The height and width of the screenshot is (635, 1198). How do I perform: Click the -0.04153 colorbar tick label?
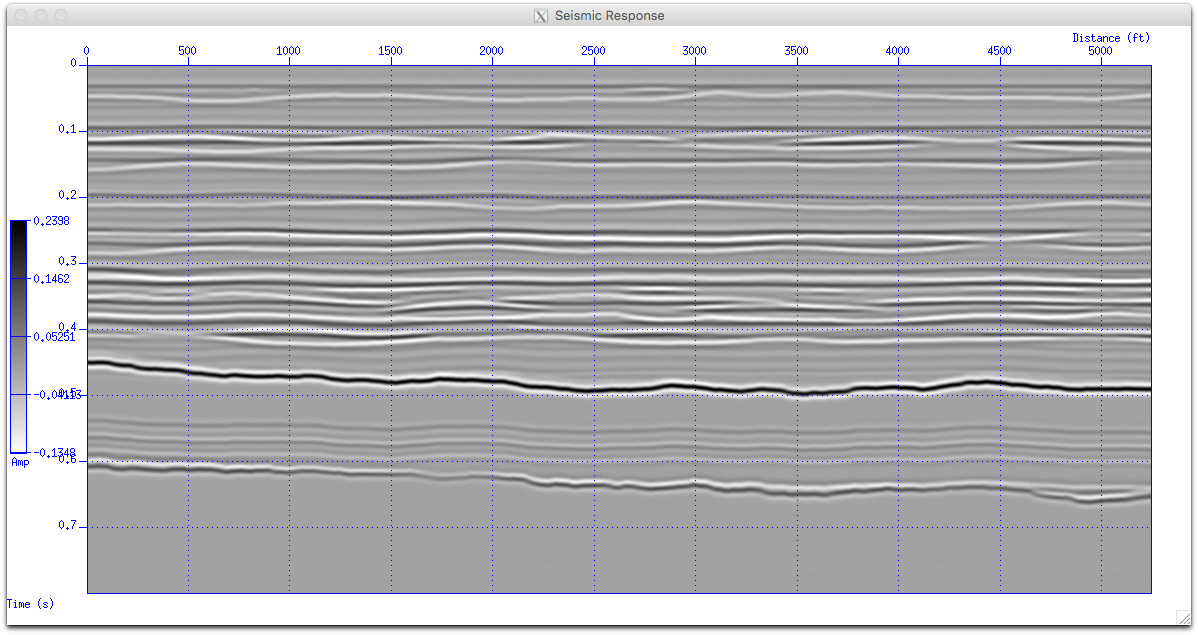pos(48,393)
